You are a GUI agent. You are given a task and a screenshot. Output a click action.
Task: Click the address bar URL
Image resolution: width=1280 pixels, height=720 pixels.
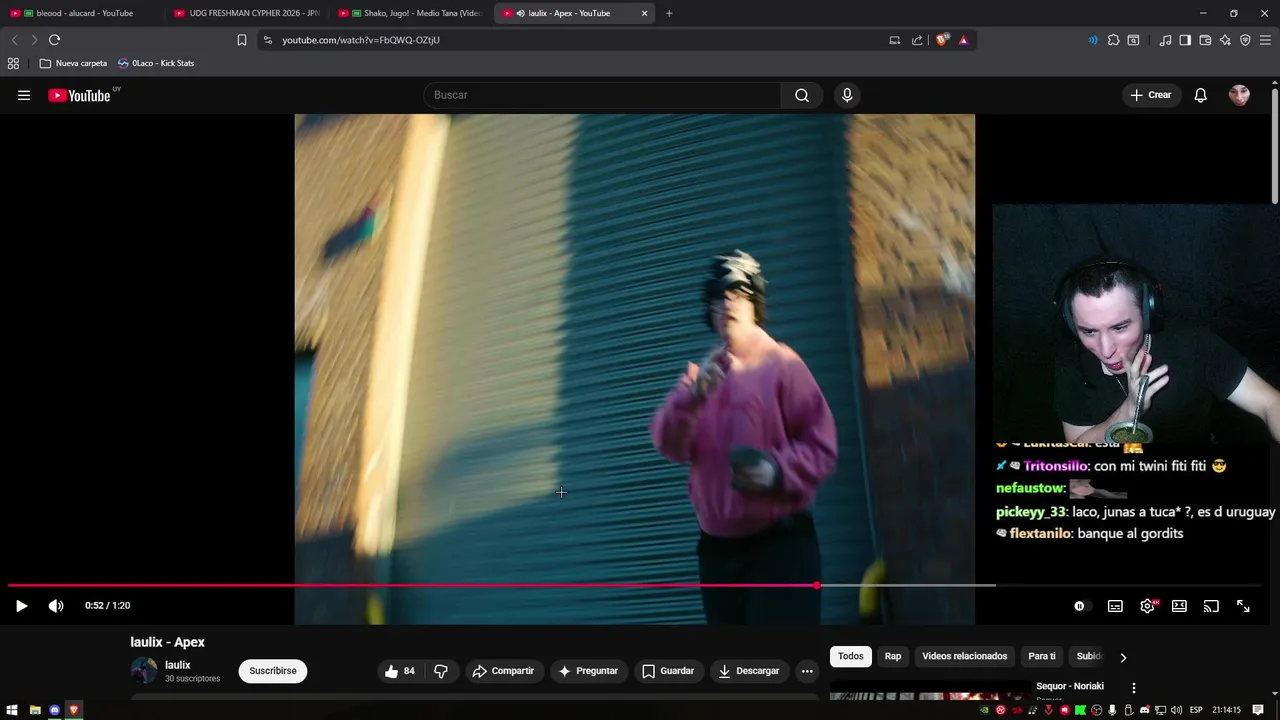[x=361, y=40]
